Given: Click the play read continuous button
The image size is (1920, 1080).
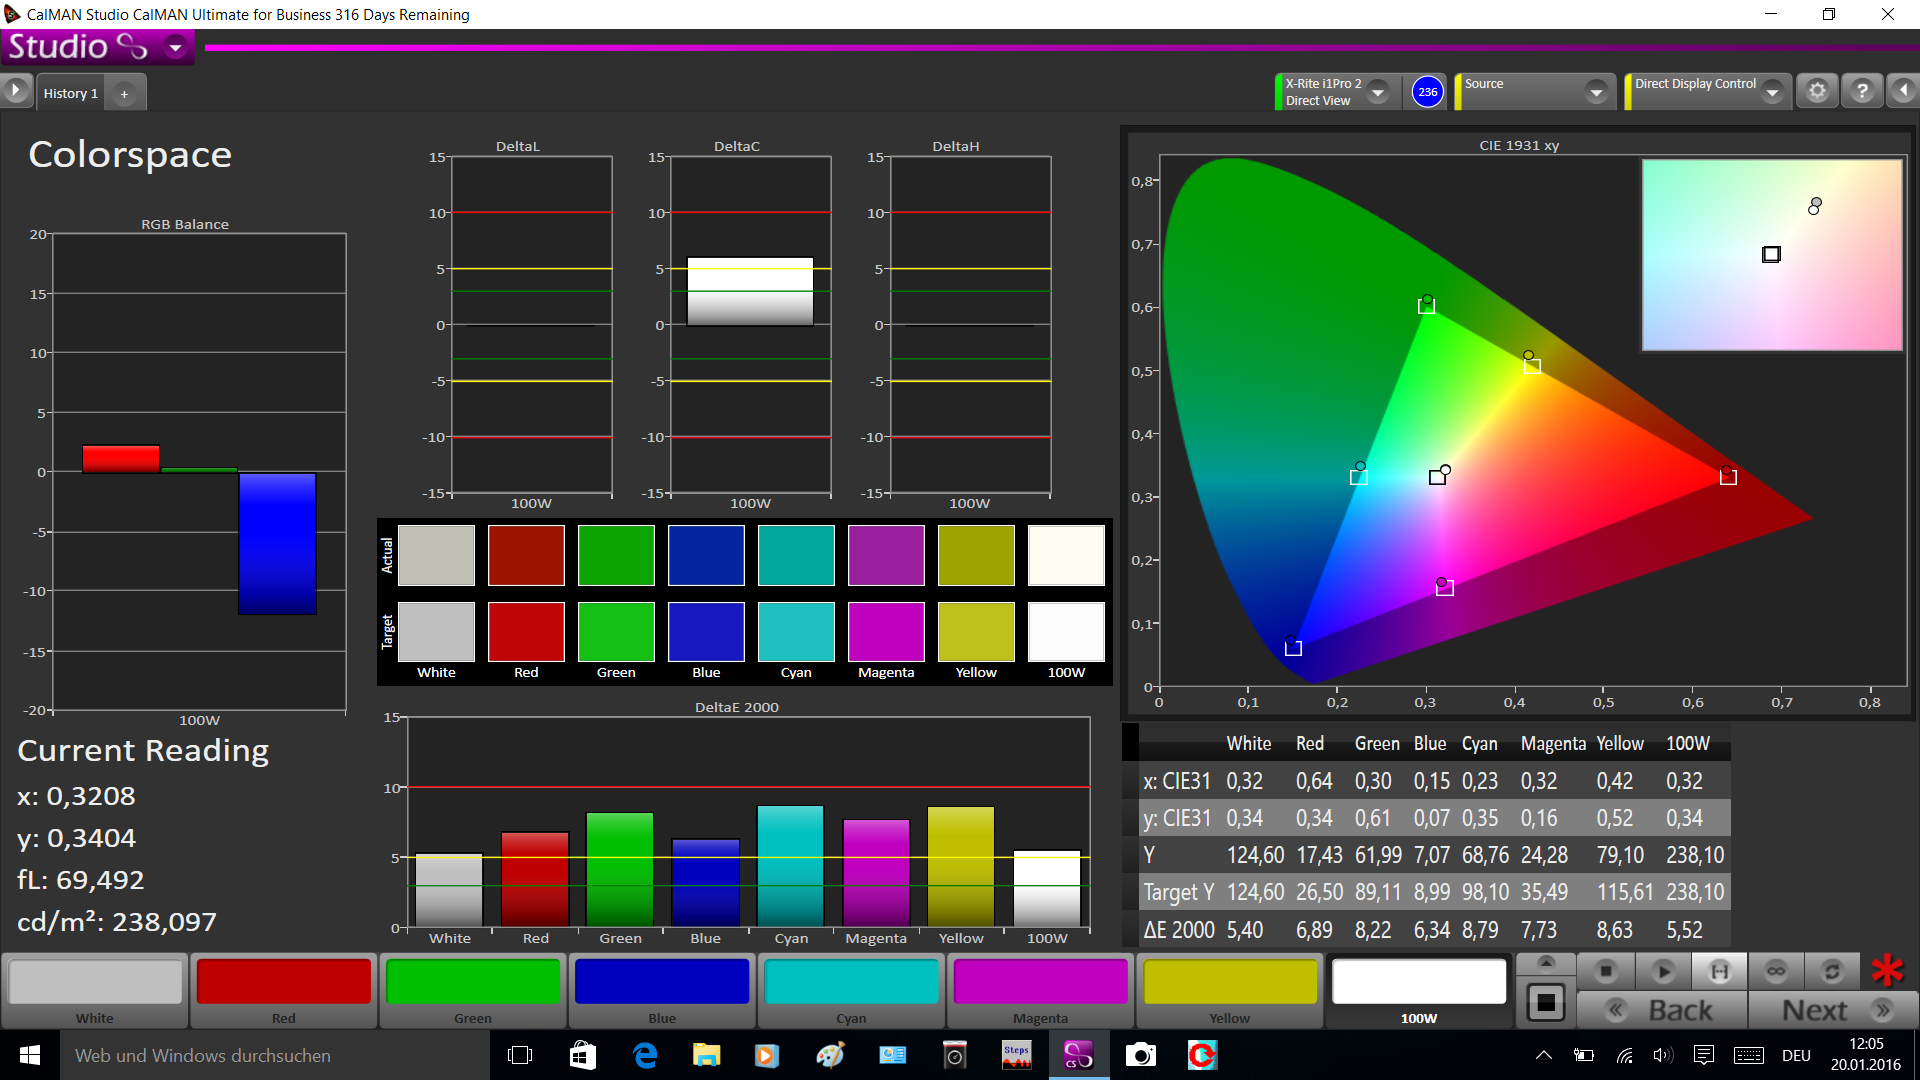Looking at the screenshot, I should pos(1663,971).
